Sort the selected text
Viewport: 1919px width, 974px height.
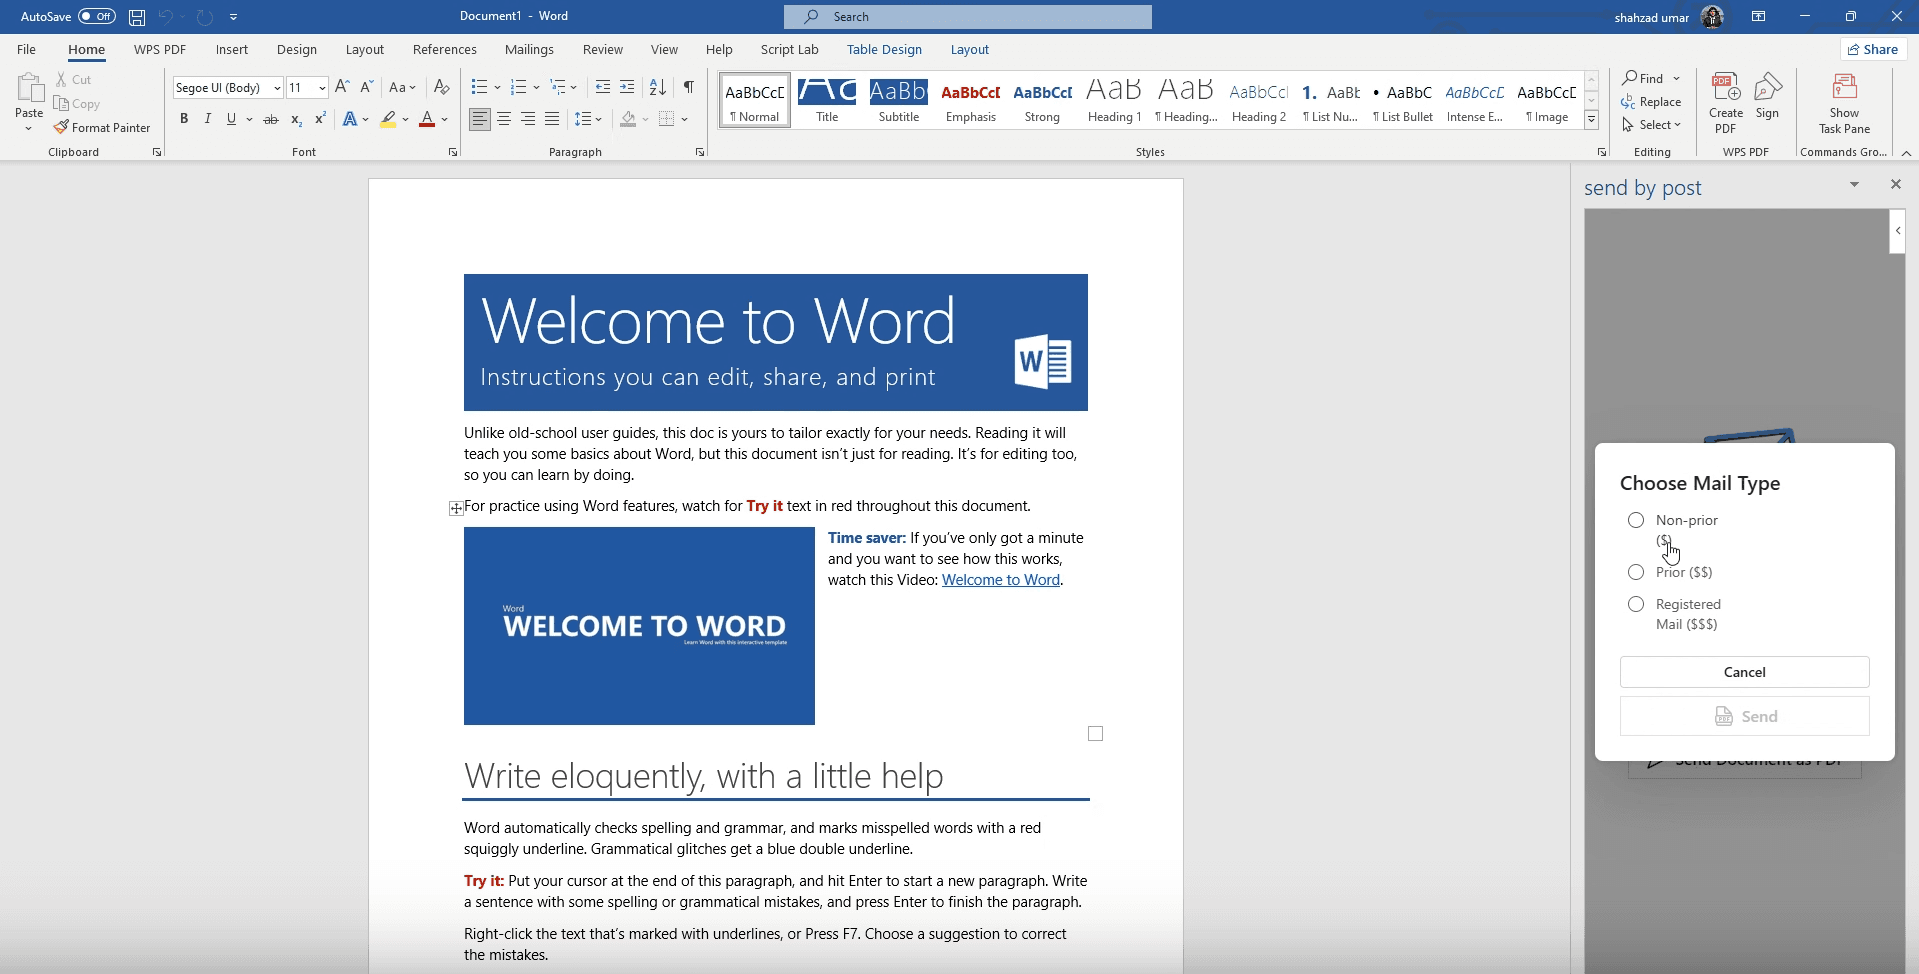657,87
